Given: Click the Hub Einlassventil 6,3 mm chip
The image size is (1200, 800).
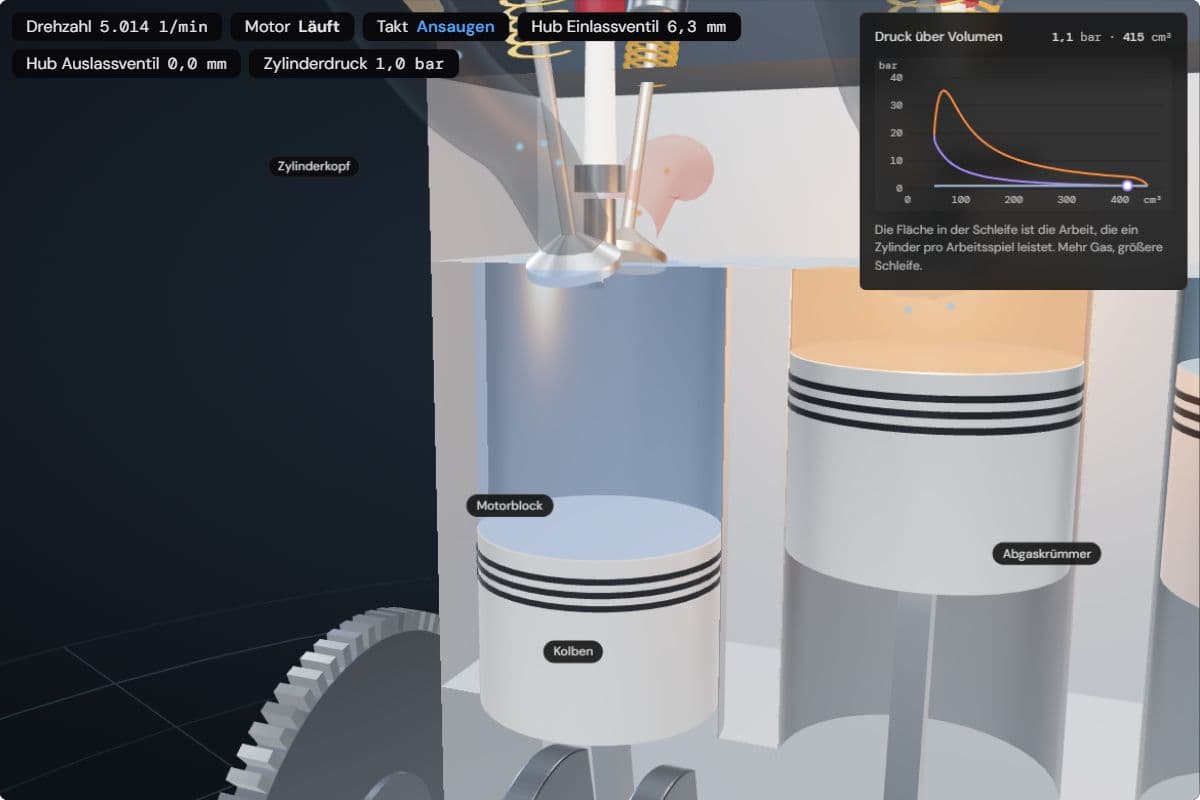Looking at the screenshot, I should coord(629,27).
